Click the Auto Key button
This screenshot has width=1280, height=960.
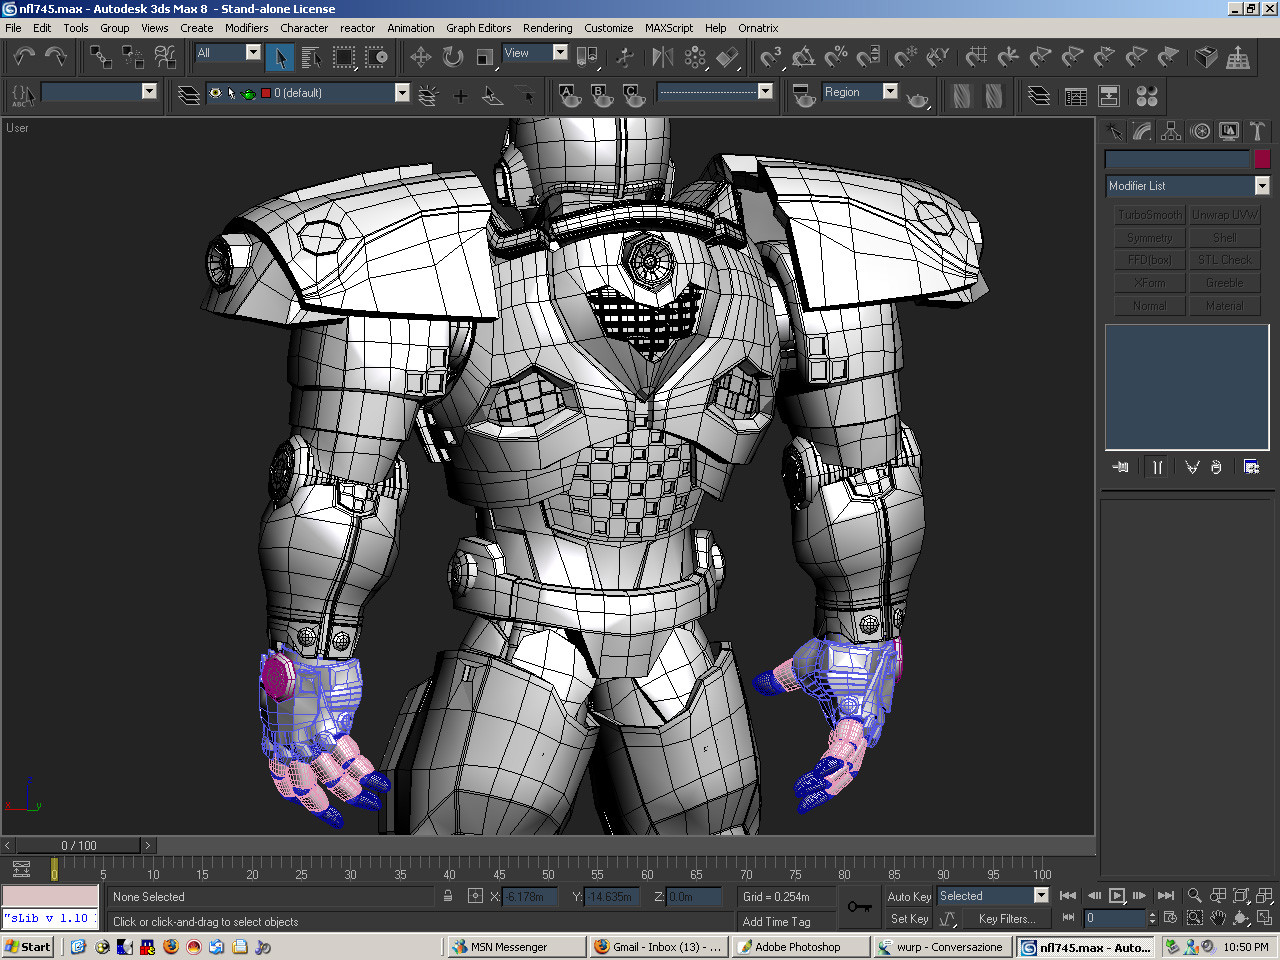[x=909, y=897]
